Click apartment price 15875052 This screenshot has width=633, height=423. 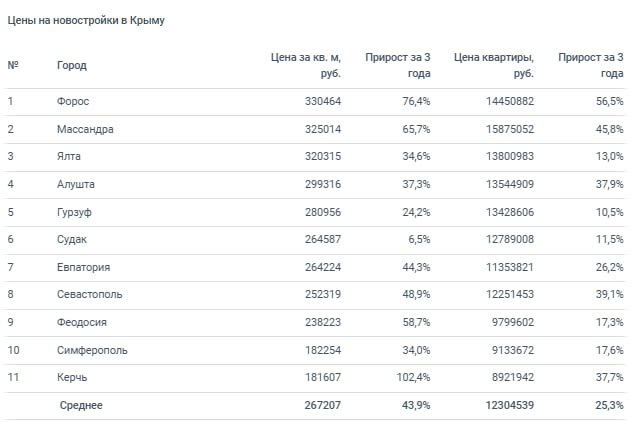pos(510,130)
